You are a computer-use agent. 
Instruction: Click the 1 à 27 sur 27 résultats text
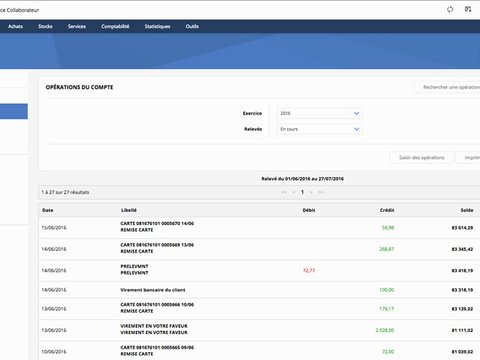pyautogui.click(x=65, y=192)
